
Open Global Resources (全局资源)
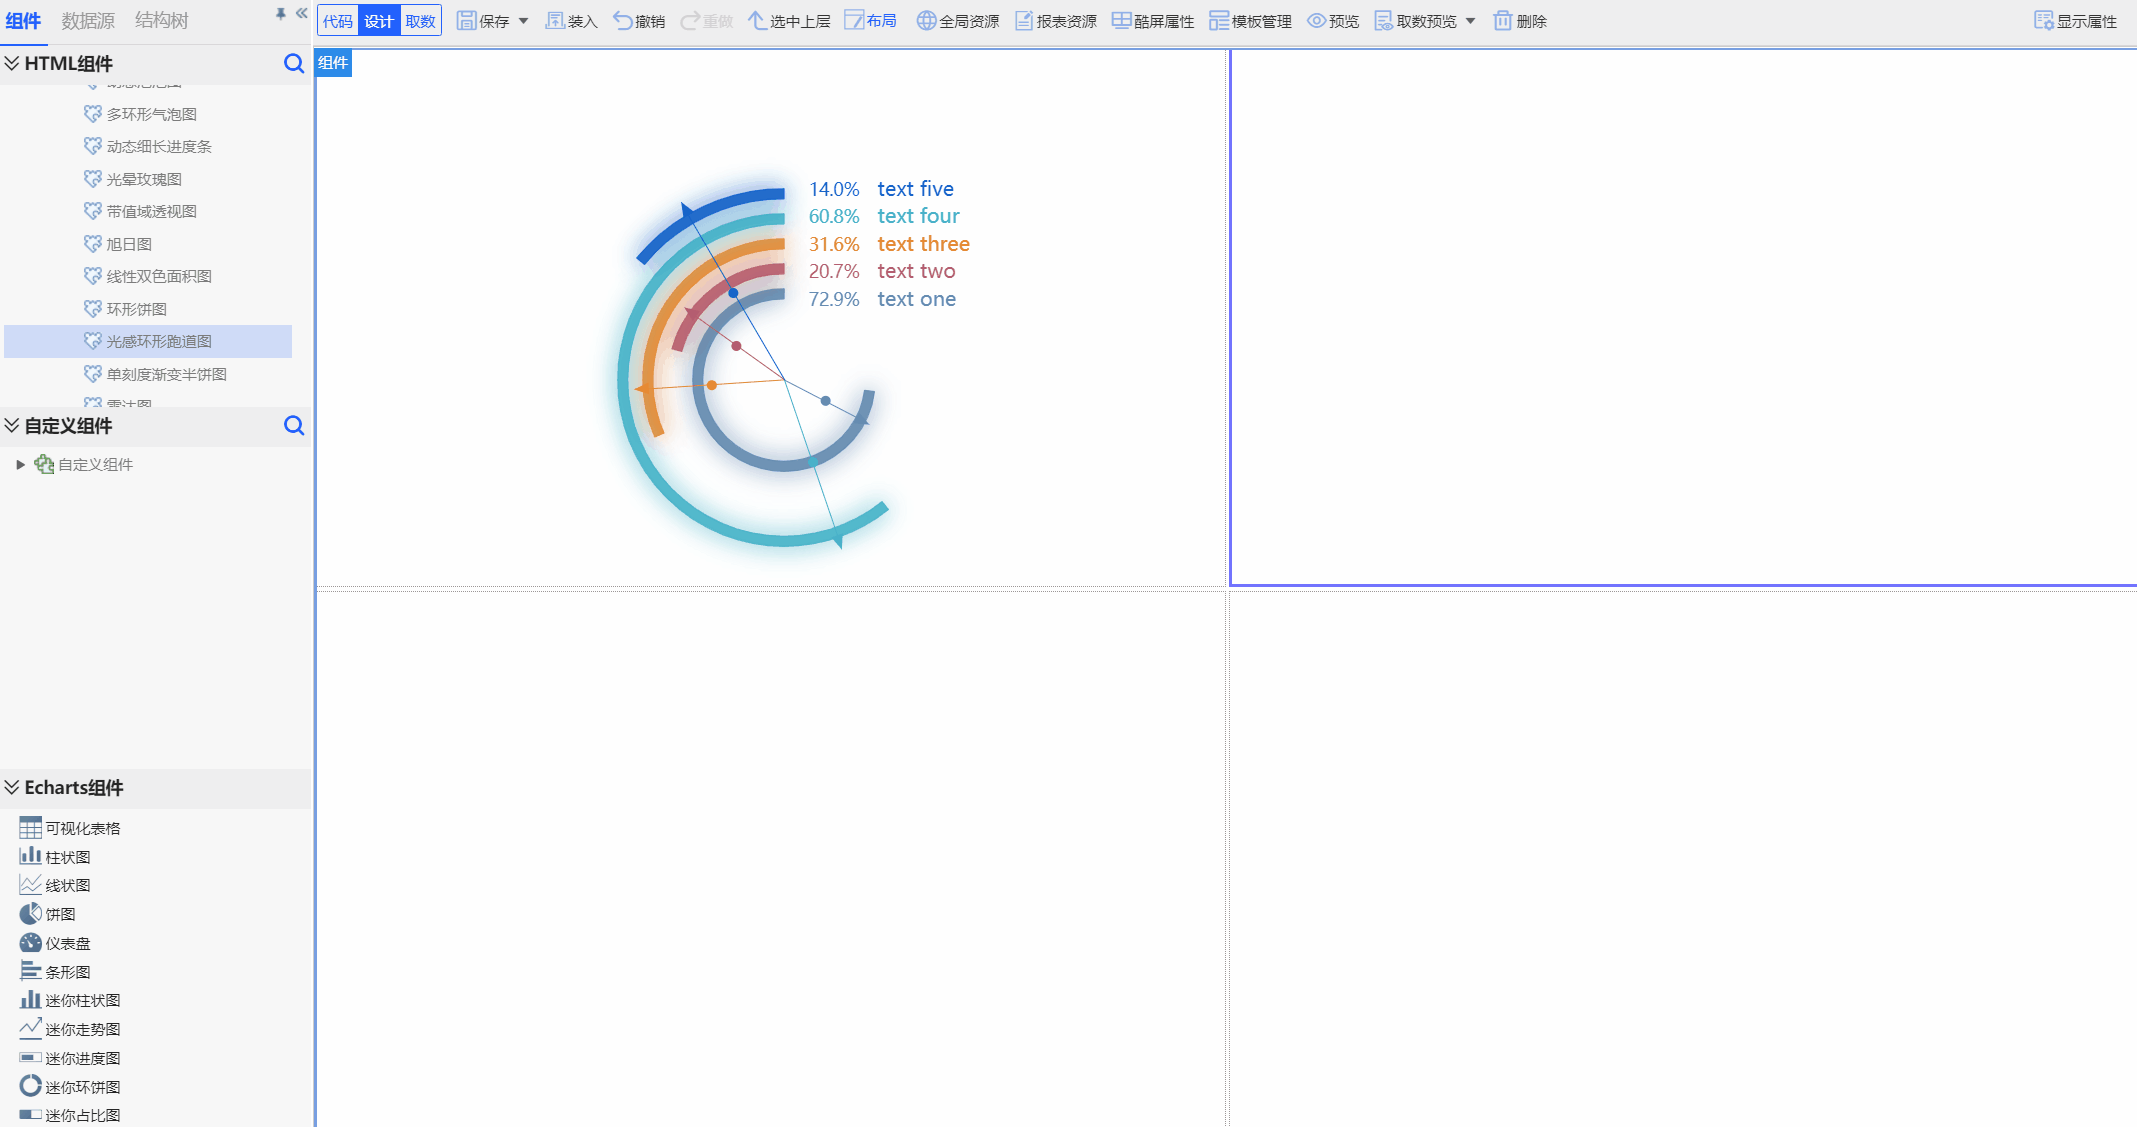(957, 21)
